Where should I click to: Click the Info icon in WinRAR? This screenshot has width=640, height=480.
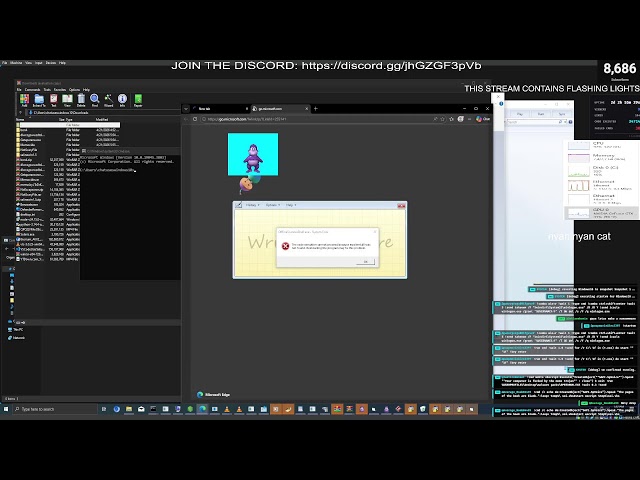pyautogui.click(x=122, y=100)
